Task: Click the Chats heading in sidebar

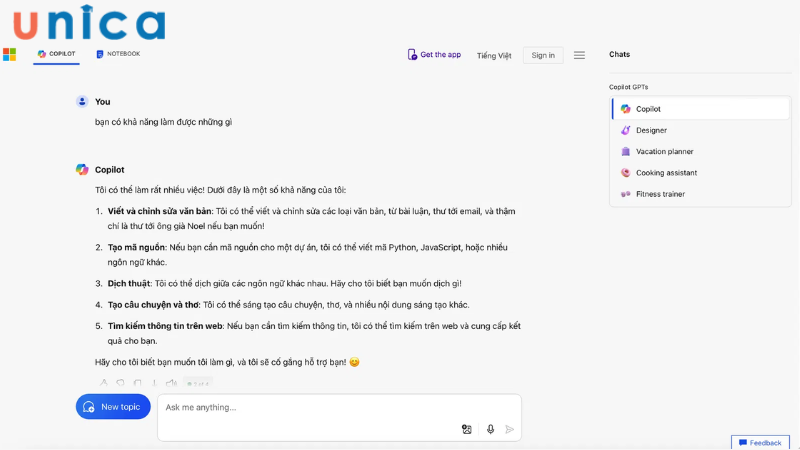Action: coord(620,55)
